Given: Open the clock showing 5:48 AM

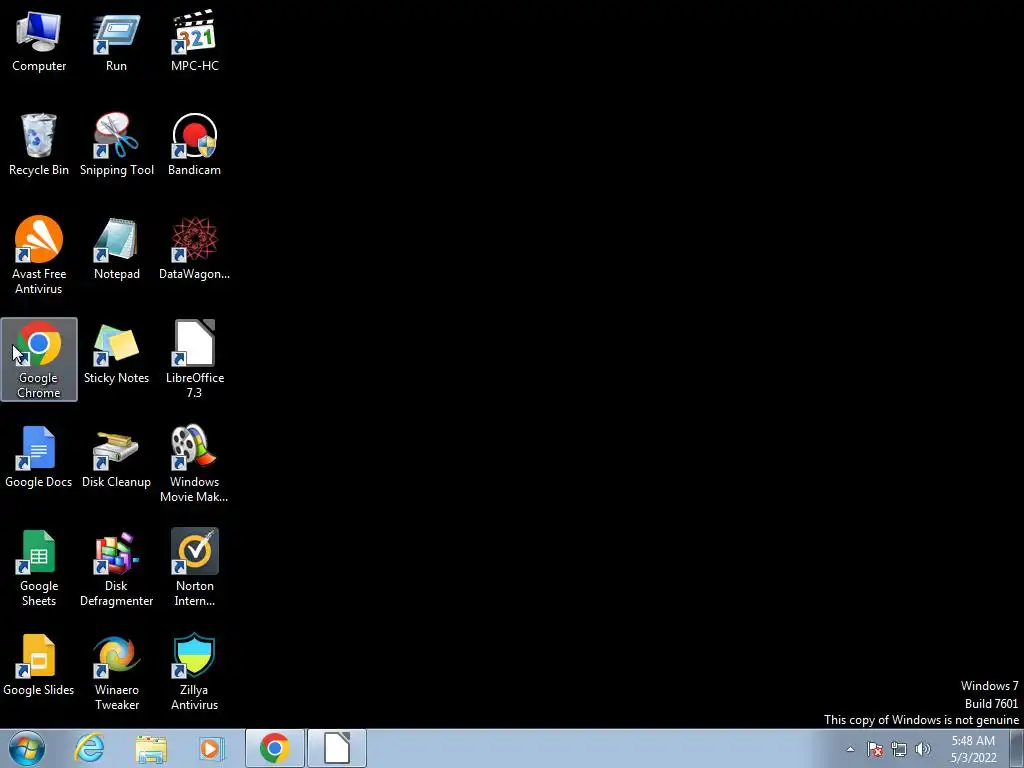Looking at the screenshot, I should (x=973, y=749).
